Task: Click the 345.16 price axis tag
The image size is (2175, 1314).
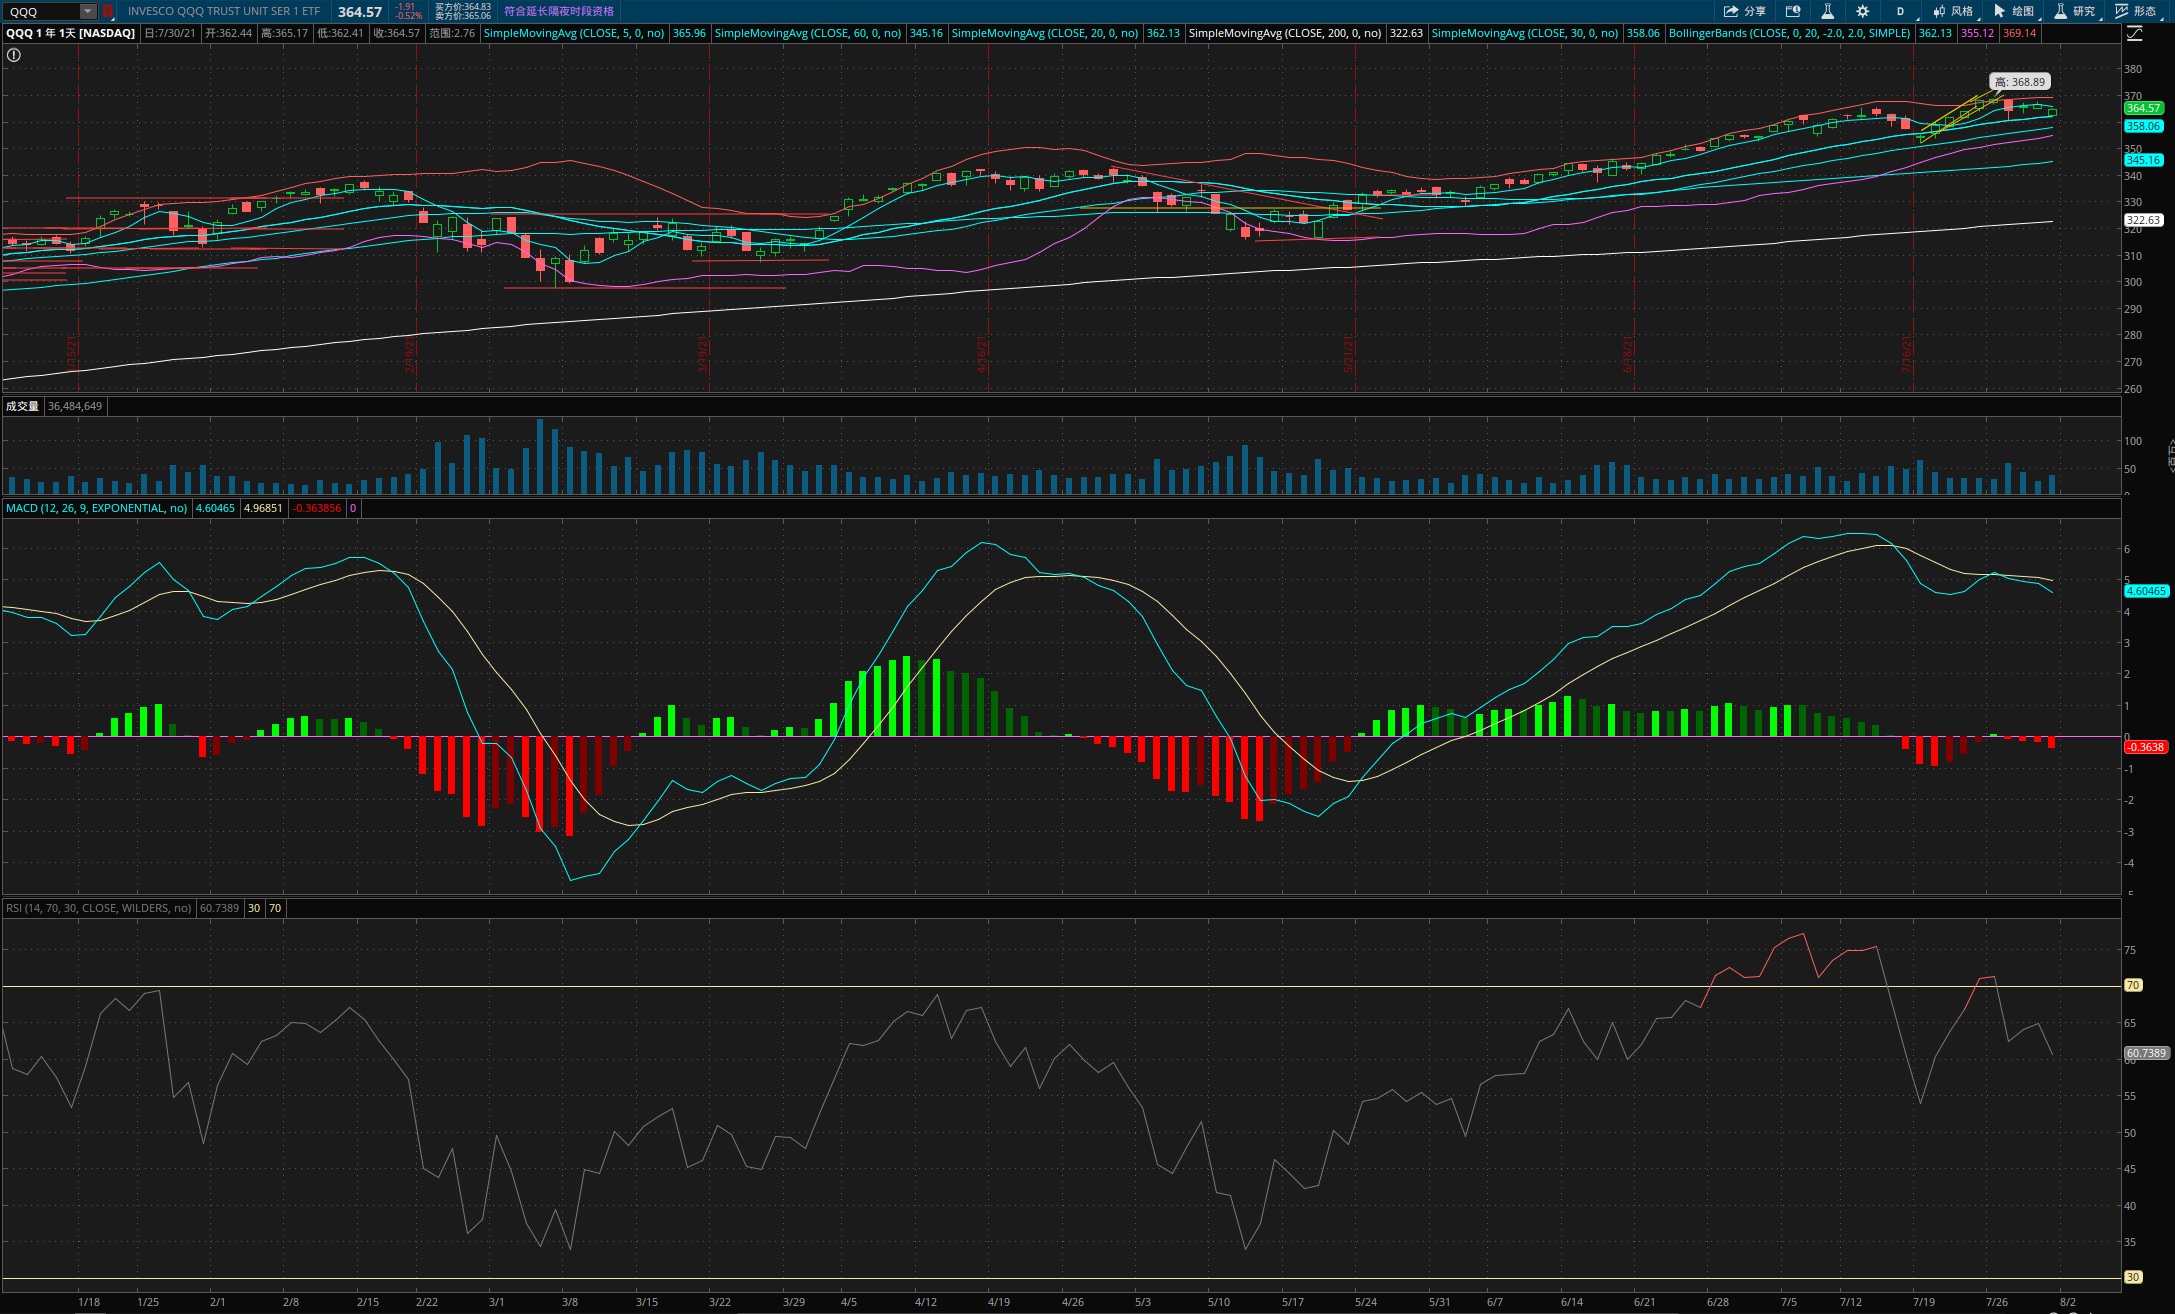Action: (x=2143, y=160)
